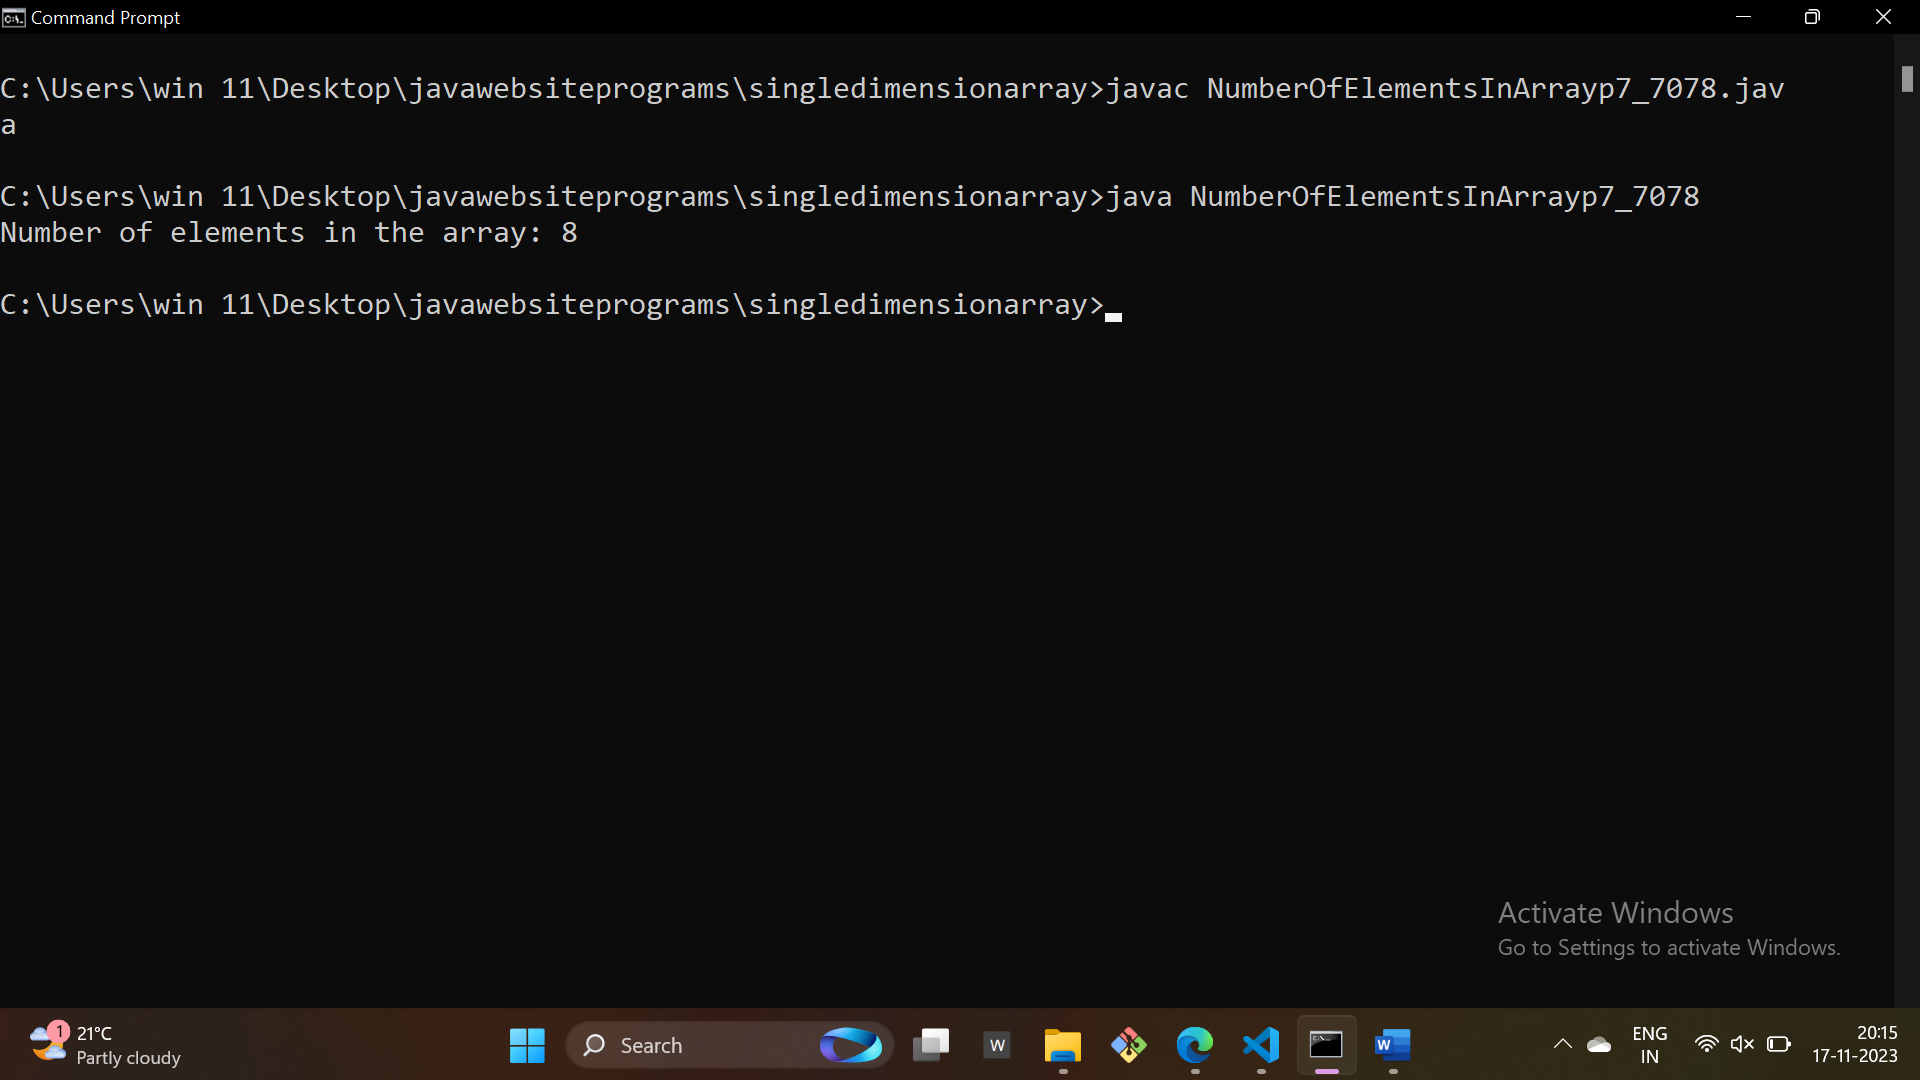The height and width of the screenshot is (1080, 1920).
Task: Open the dark W app icon on taskbar
Action: coord(997,1045)
